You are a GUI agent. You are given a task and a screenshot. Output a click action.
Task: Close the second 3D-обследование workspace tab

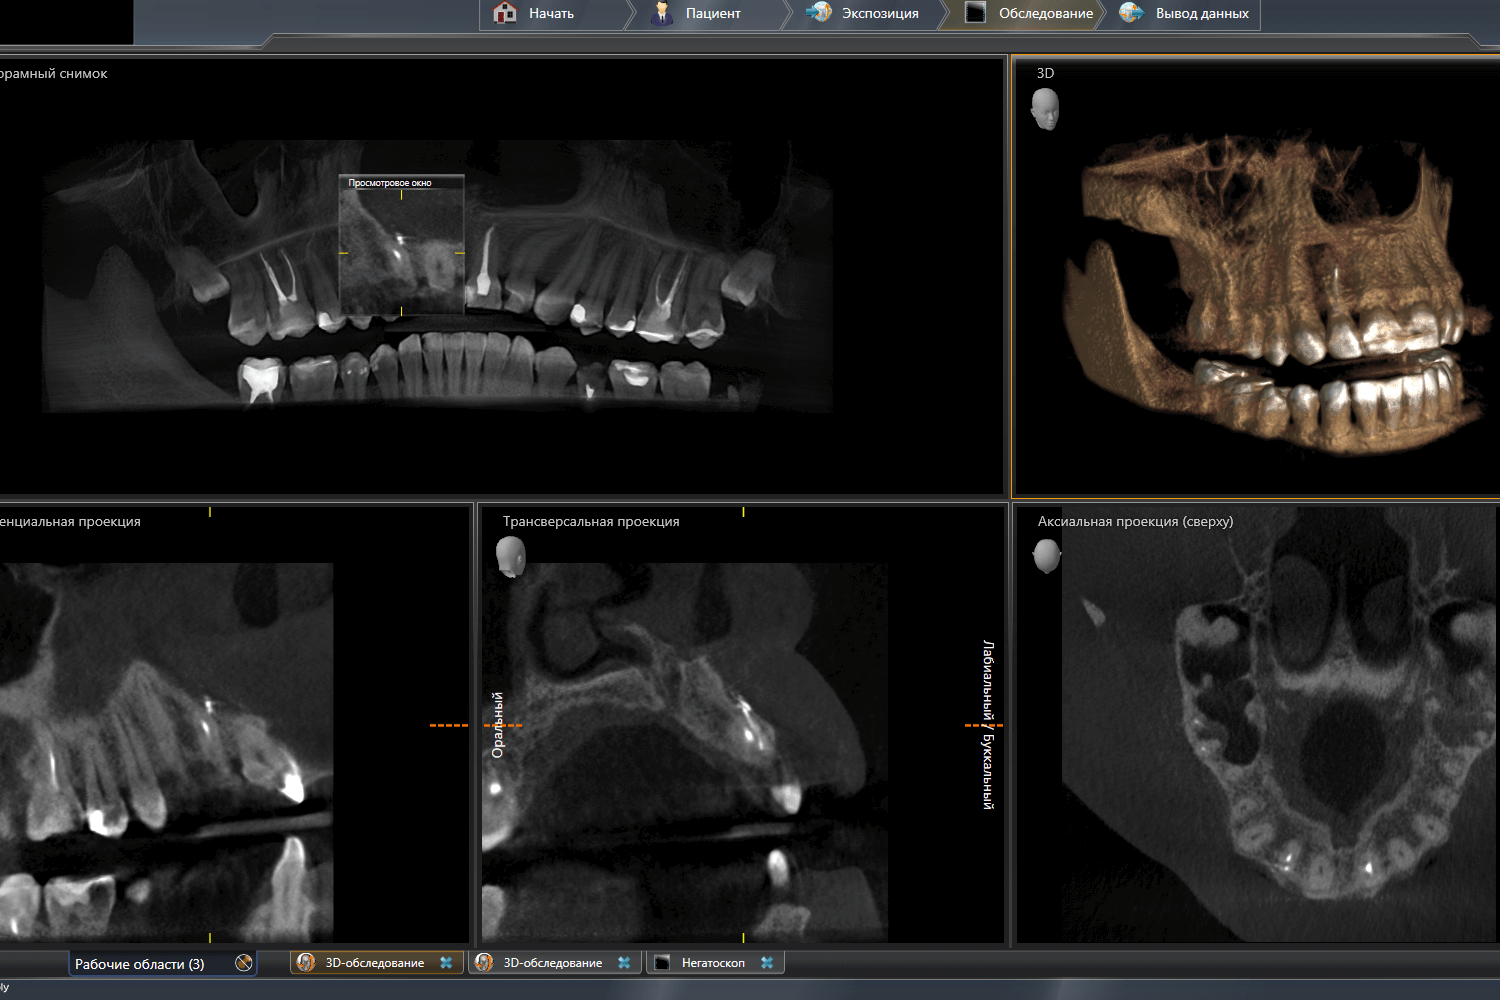624,962
